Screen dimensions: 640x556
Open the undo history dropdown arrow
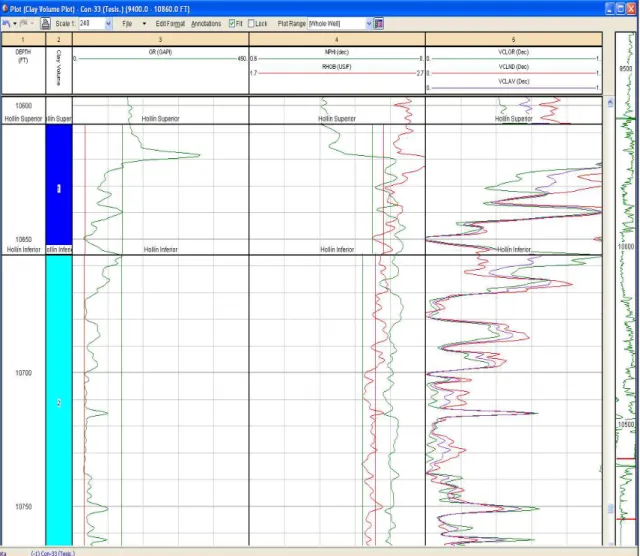tap(15, 24)
